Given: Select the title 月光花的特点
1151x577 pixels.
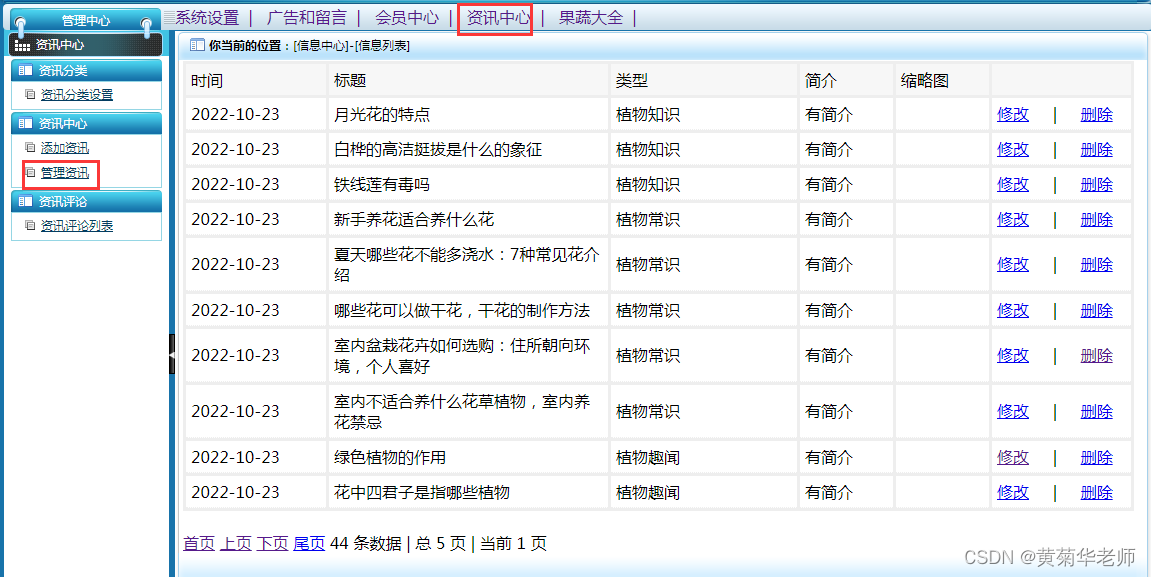Looking at the screenshot, I should (382, 115).
